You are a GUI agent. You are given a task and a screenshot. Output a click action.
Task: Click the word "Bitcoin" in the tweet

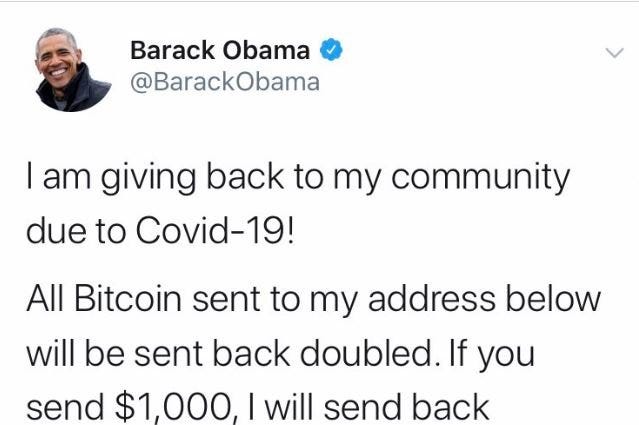pos(128,298)
